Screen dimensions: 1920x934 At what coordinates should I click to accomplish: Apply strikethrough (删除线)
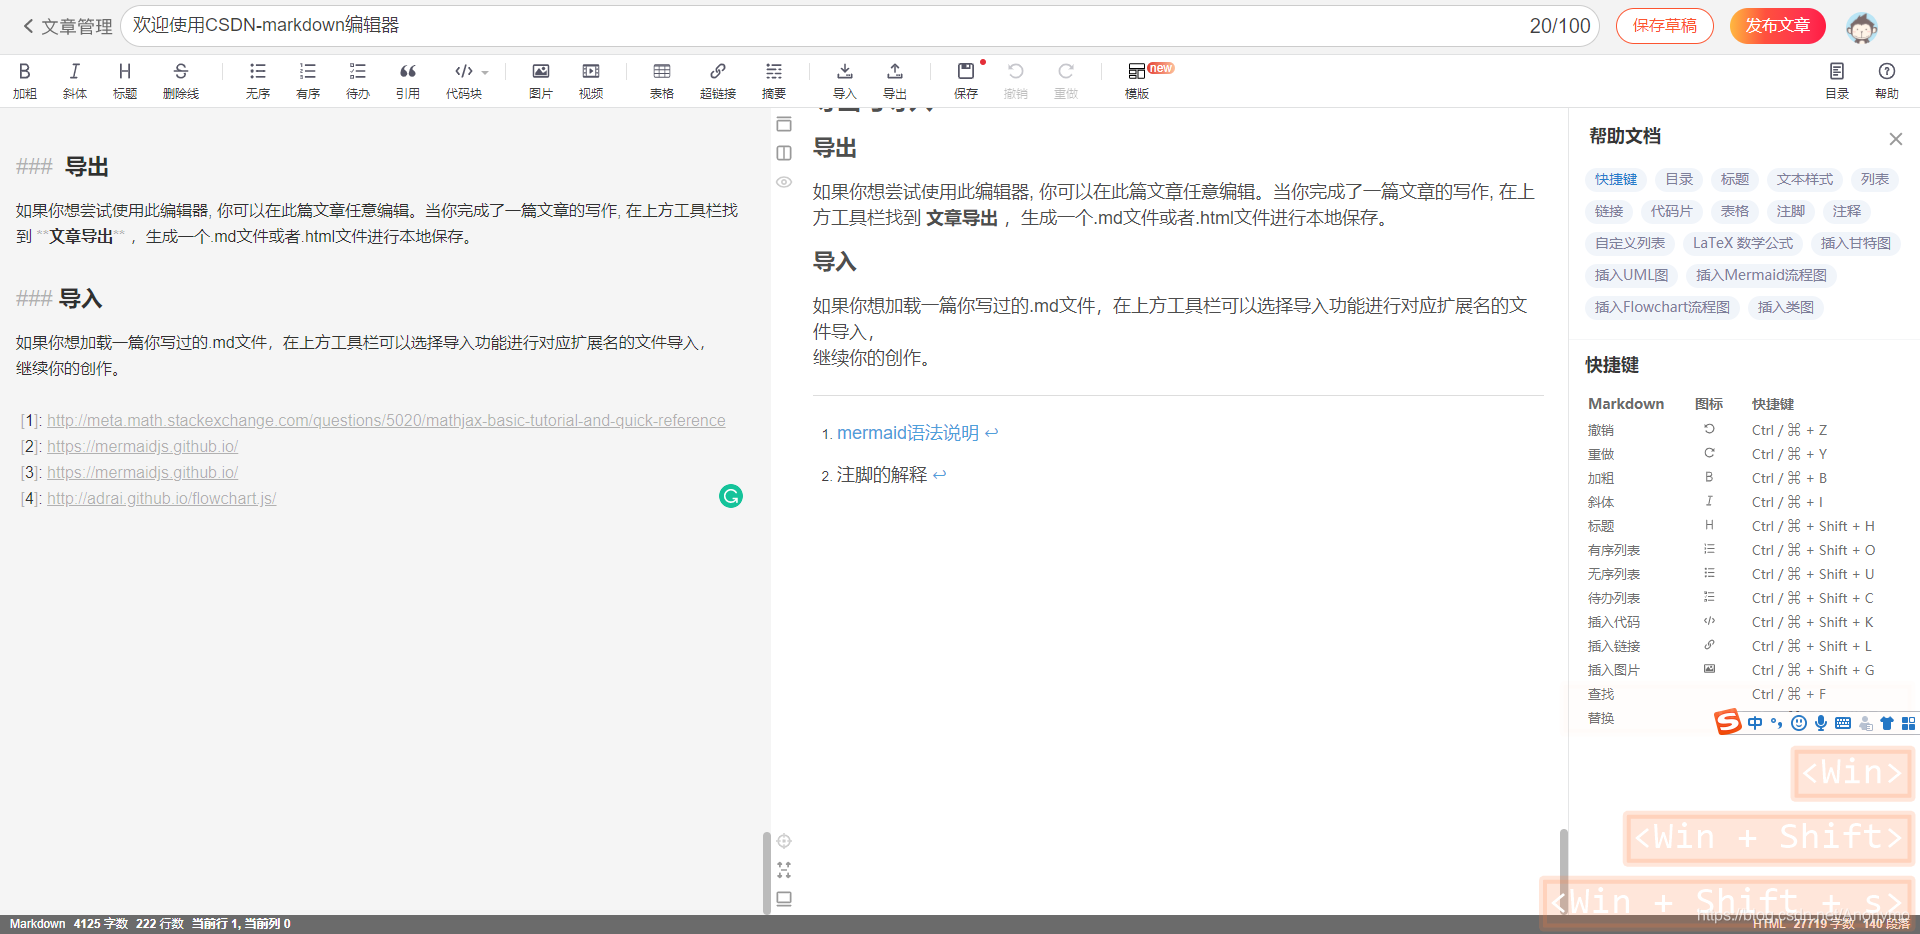click(181, 80)
